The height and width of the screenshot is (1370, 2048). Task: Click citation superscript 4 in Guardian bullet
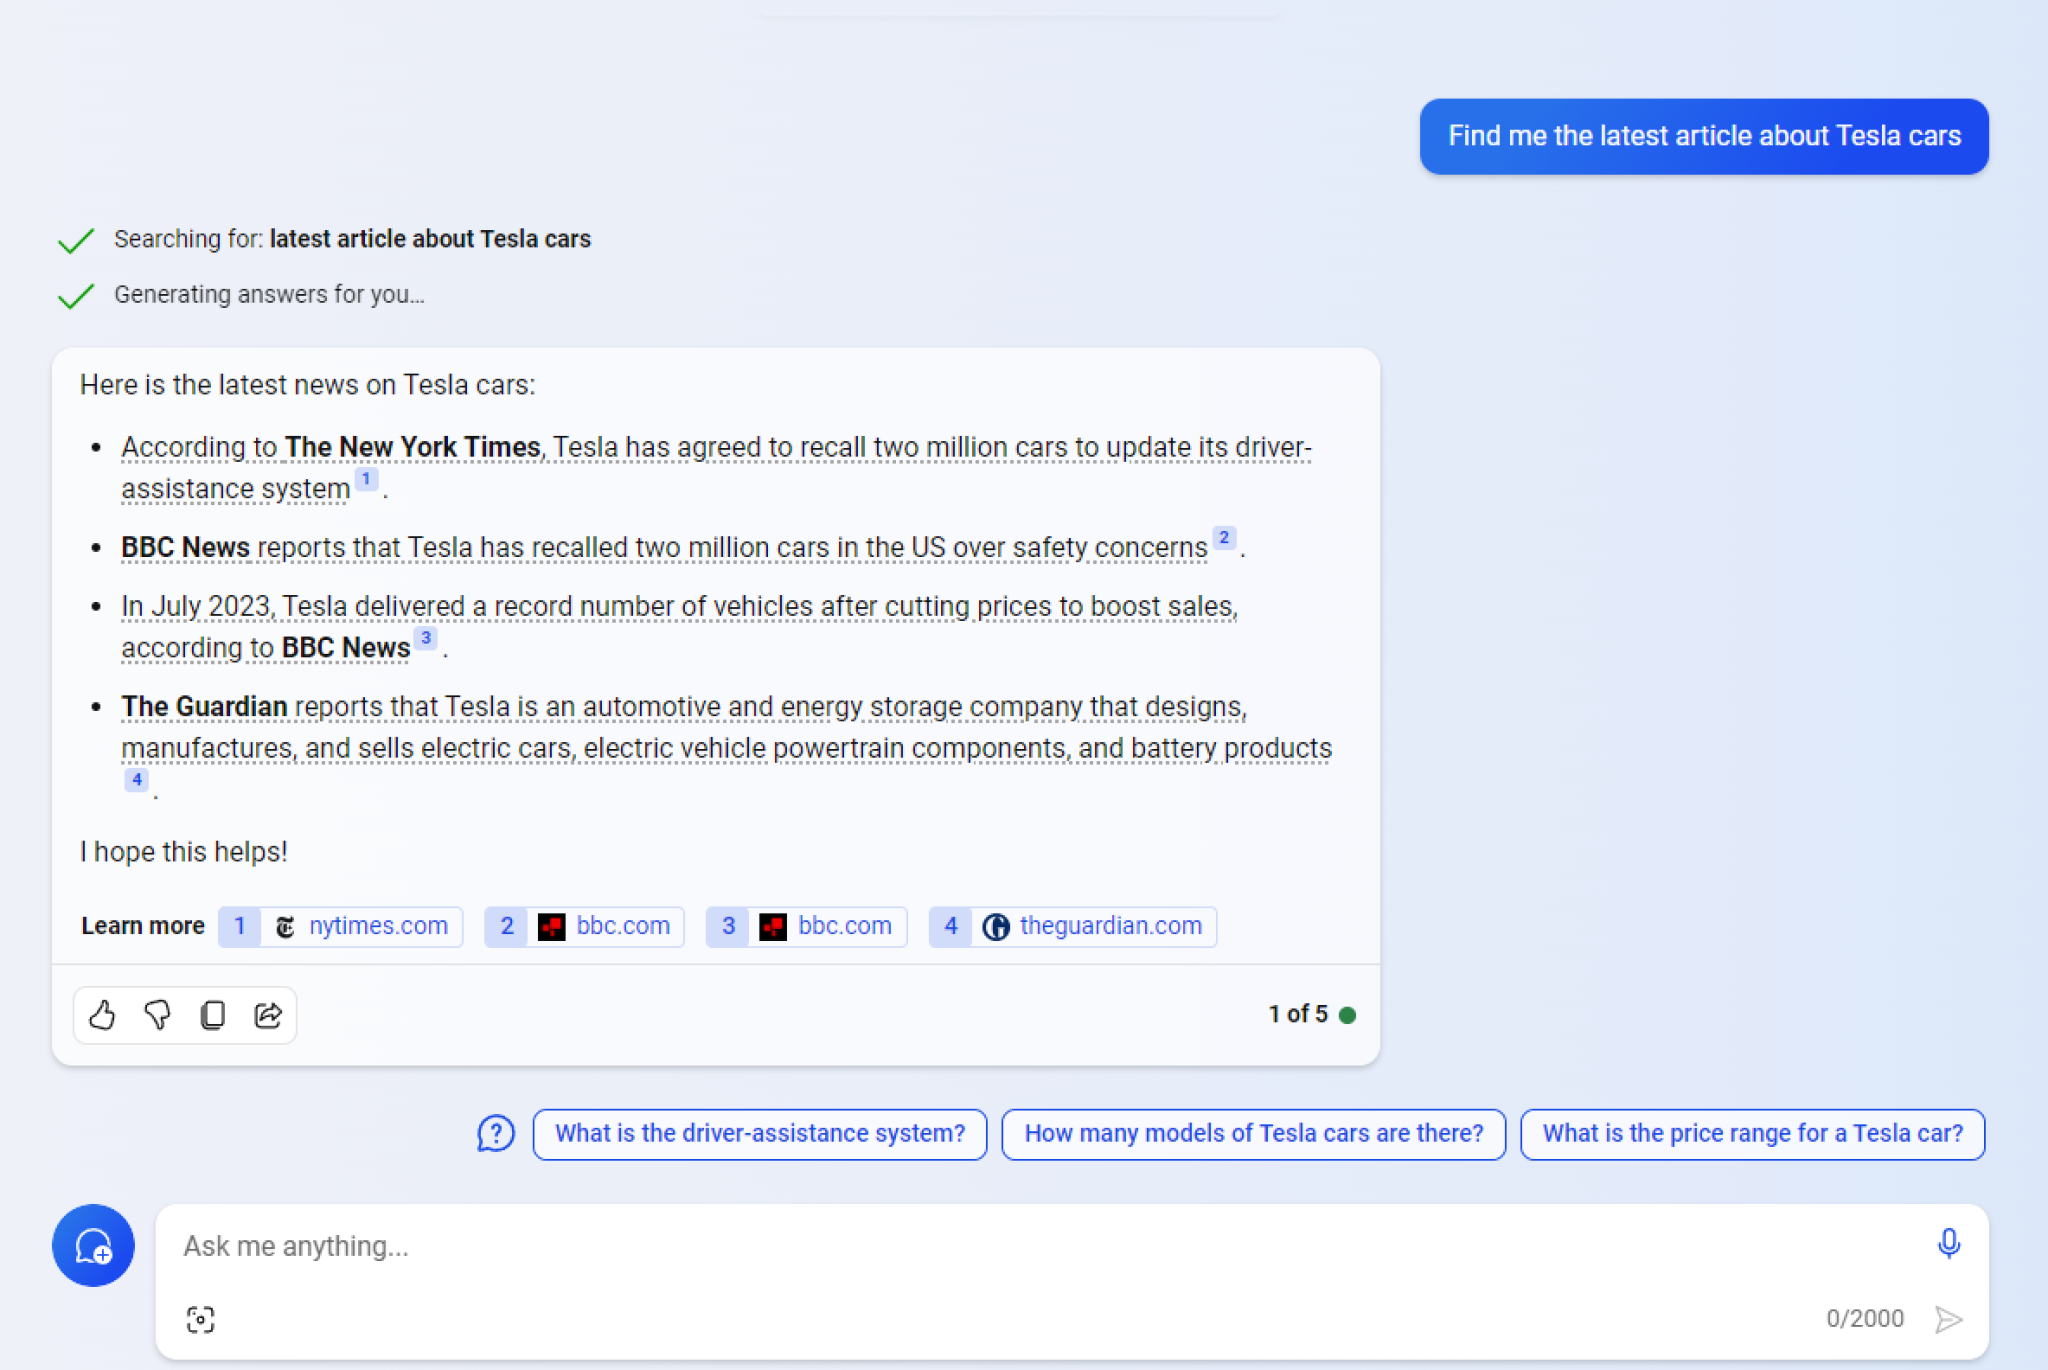(137, 780)
